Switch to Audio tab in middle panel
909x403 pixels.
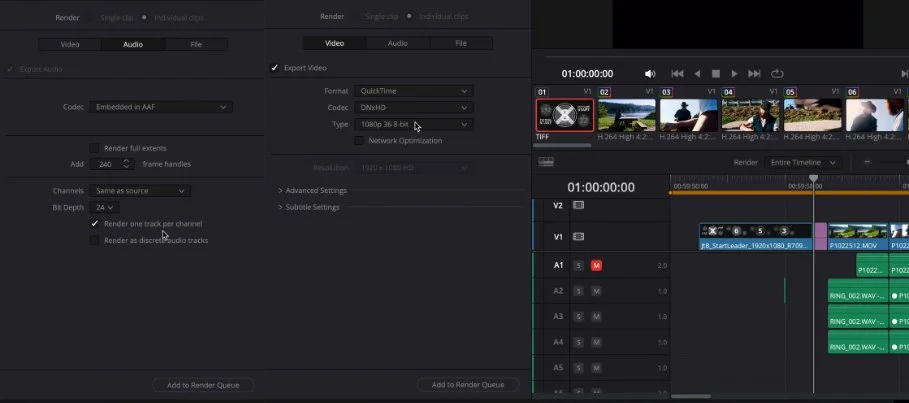tap(398, 43)
